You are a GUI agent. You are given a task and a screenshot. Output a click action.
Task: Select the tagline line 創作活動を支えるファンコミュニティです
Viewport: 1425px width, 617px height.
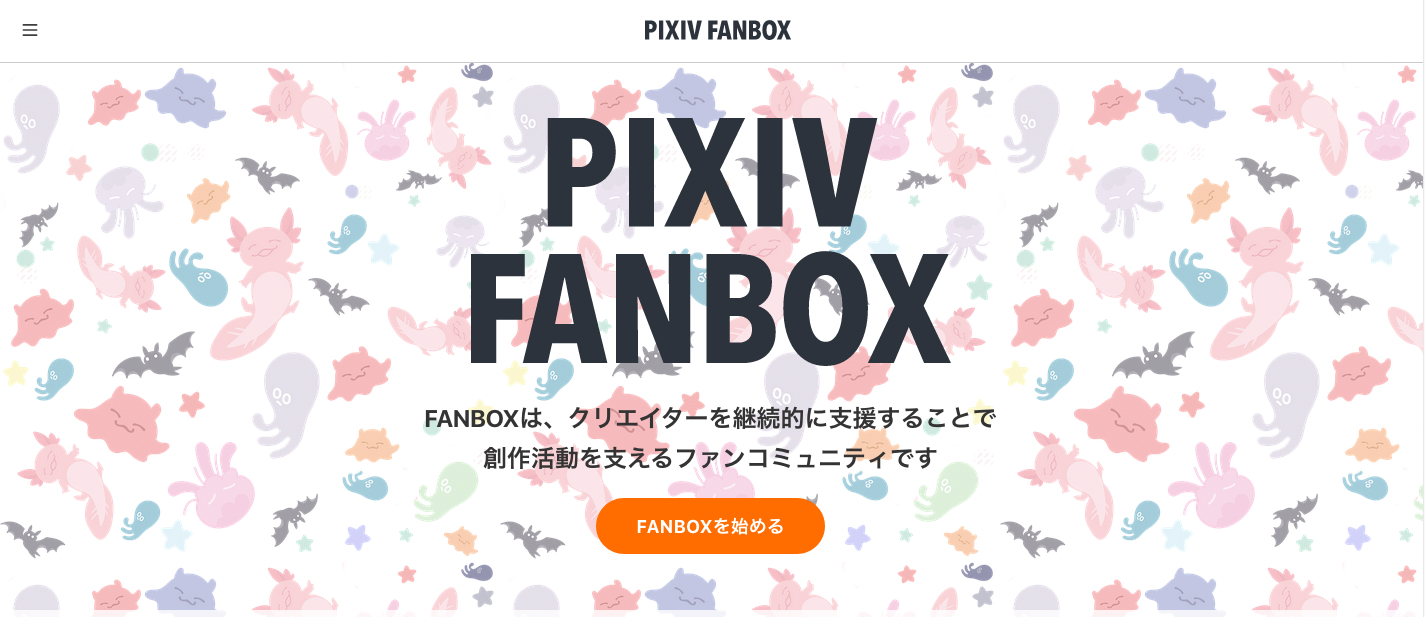pyautogui.click(x=710, y=458)
